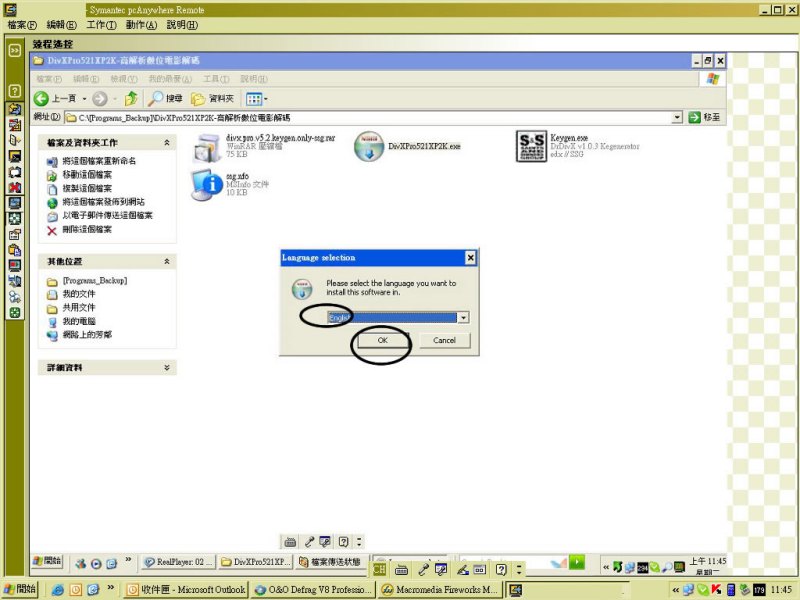Switch to Microsoft Outlook in the taskbar

pyautogui.click(x=186, y=590)
